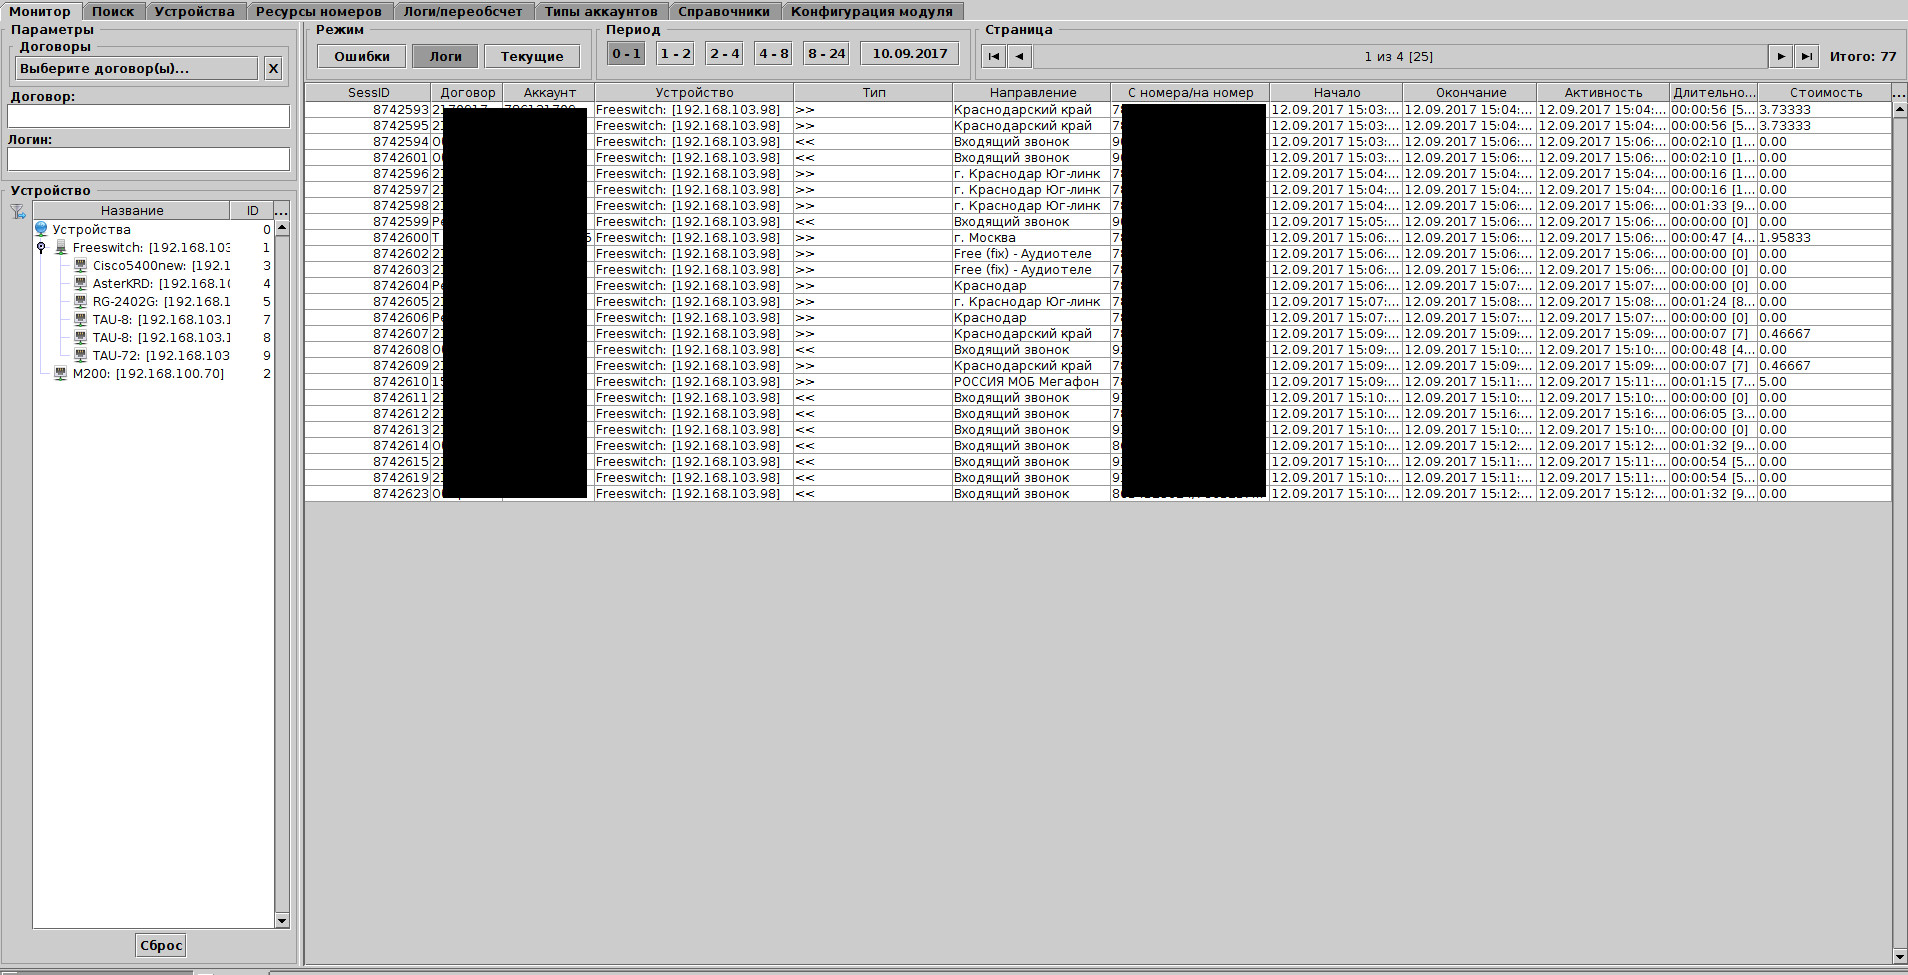Screen dimensions: 1908x975
Task: Click the device filter funnel icon
Action: tap(18, 211)
